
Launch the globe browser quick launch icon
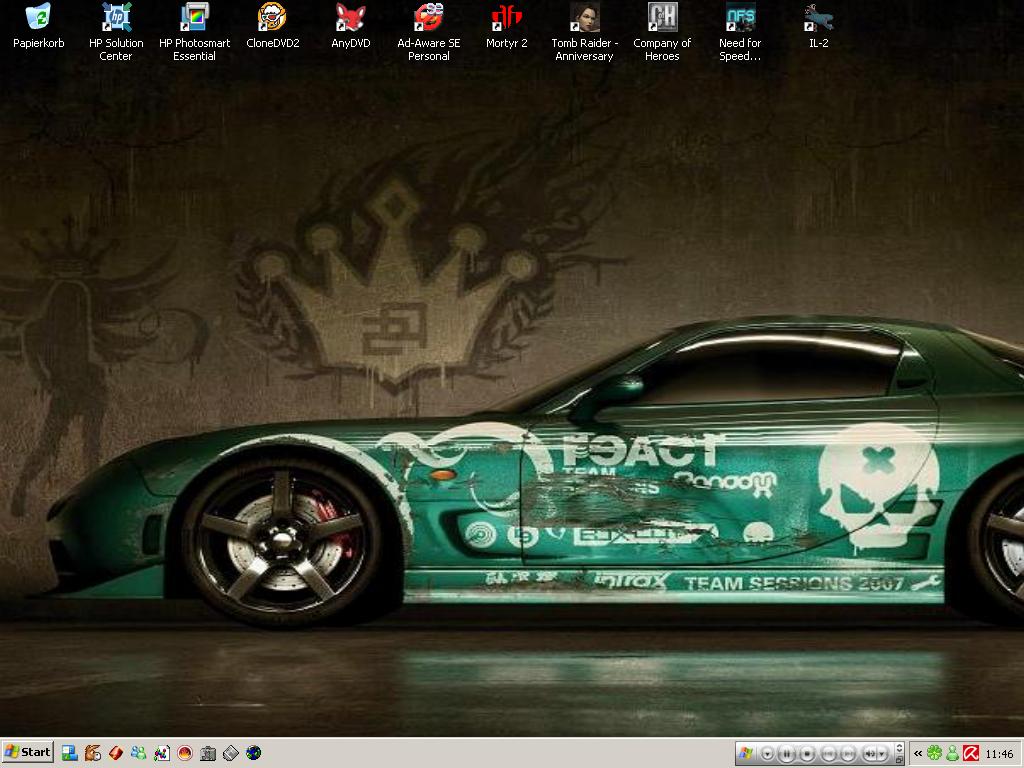[253, 753]
